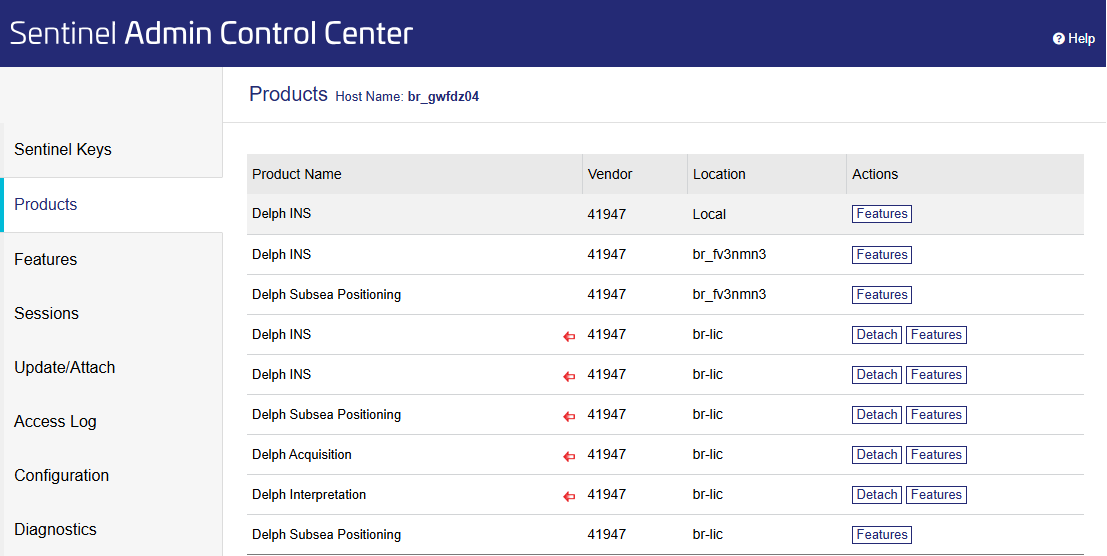Click red arrow beside br-lic Delph Subsea Positioning
Viewport: 1107px width, 556px height.
click(569, 416)
